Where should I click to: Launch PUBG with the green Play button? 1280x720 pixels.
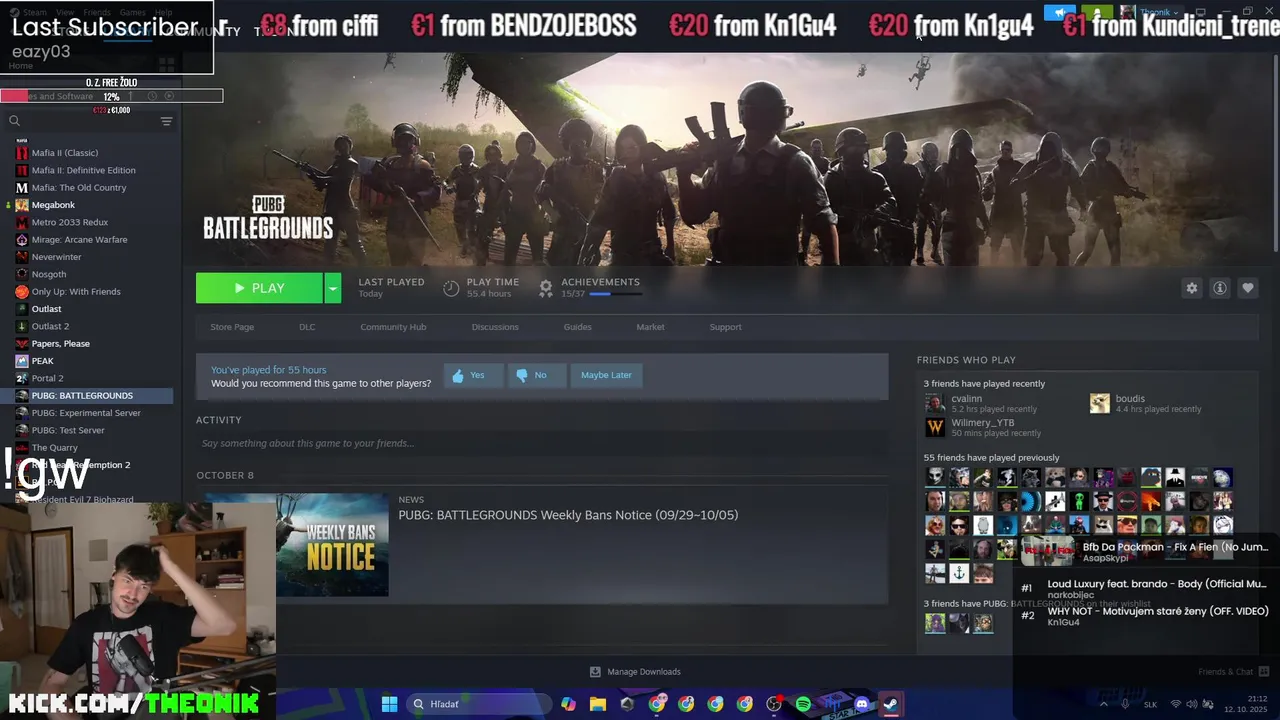[x=259, y=288]
